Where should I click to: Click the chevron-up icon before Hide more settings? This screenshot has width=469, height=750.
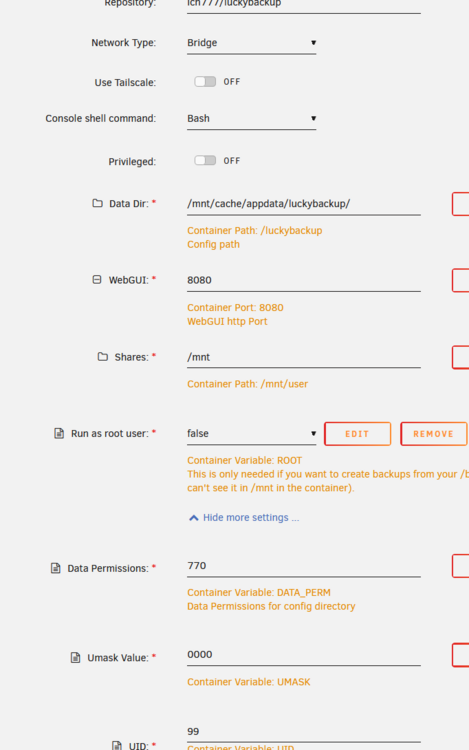coord(194,518)
